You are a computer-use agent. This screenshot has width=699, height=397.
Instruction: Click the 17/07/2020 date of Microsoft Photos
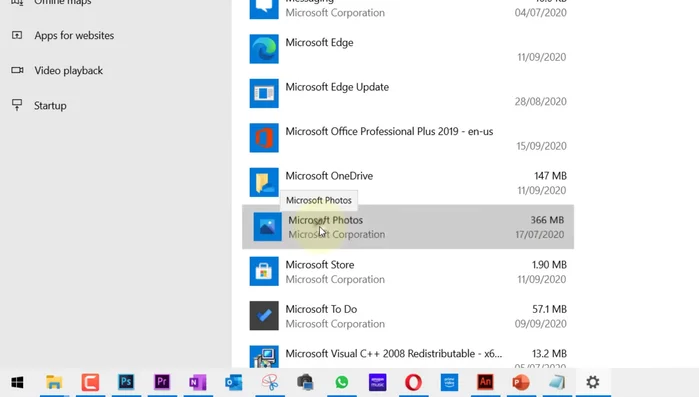pos(539,234)
